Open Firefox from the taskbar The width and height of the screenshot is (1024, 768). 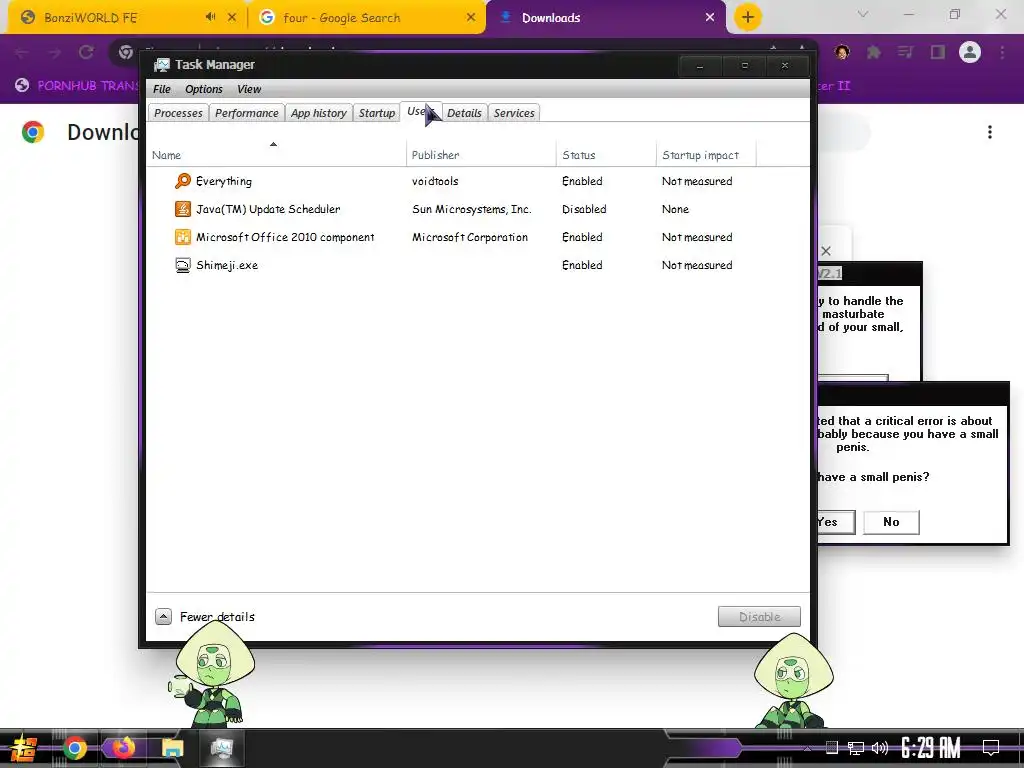(123, 748)
